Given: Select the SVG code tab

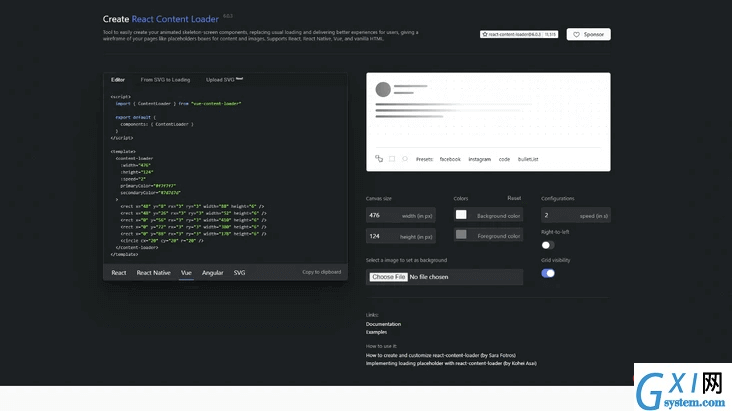Looking at the screenshot, I should (239, 273).
